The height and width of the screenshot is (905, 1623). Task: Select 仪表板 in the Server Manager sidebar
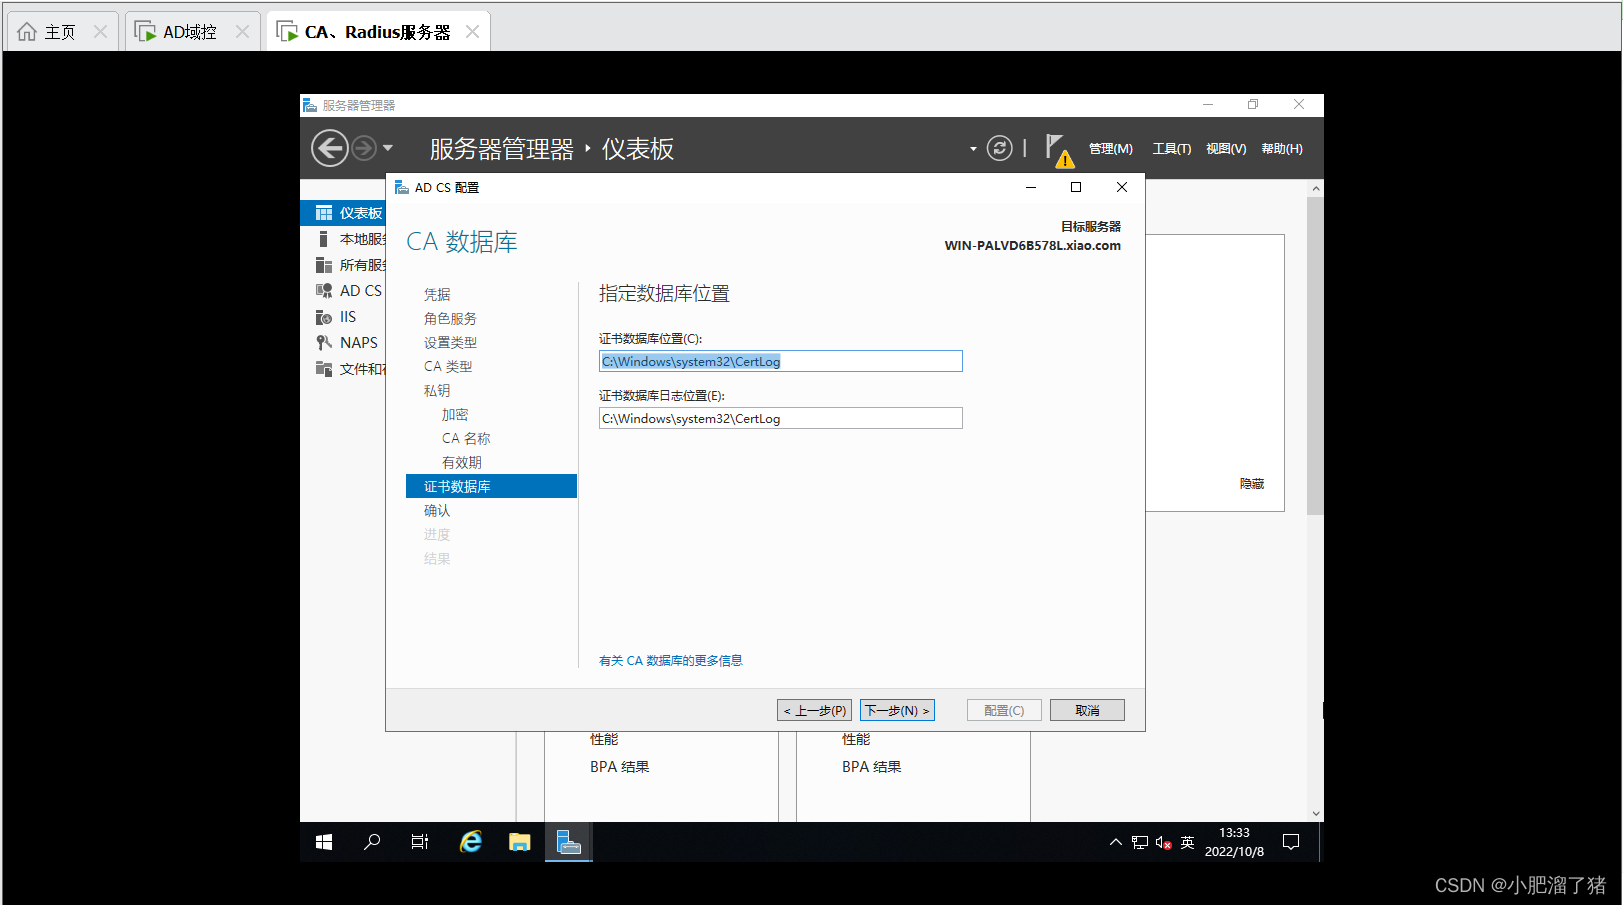343,213
